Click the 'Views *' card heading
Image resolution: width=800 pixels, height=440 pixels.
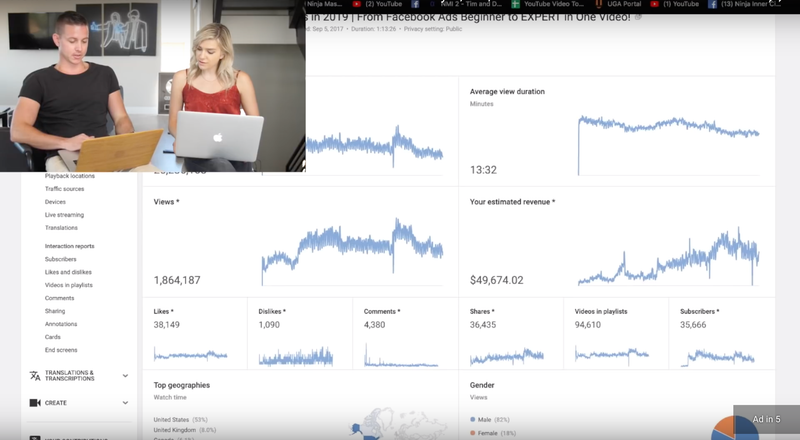(166, 202)
